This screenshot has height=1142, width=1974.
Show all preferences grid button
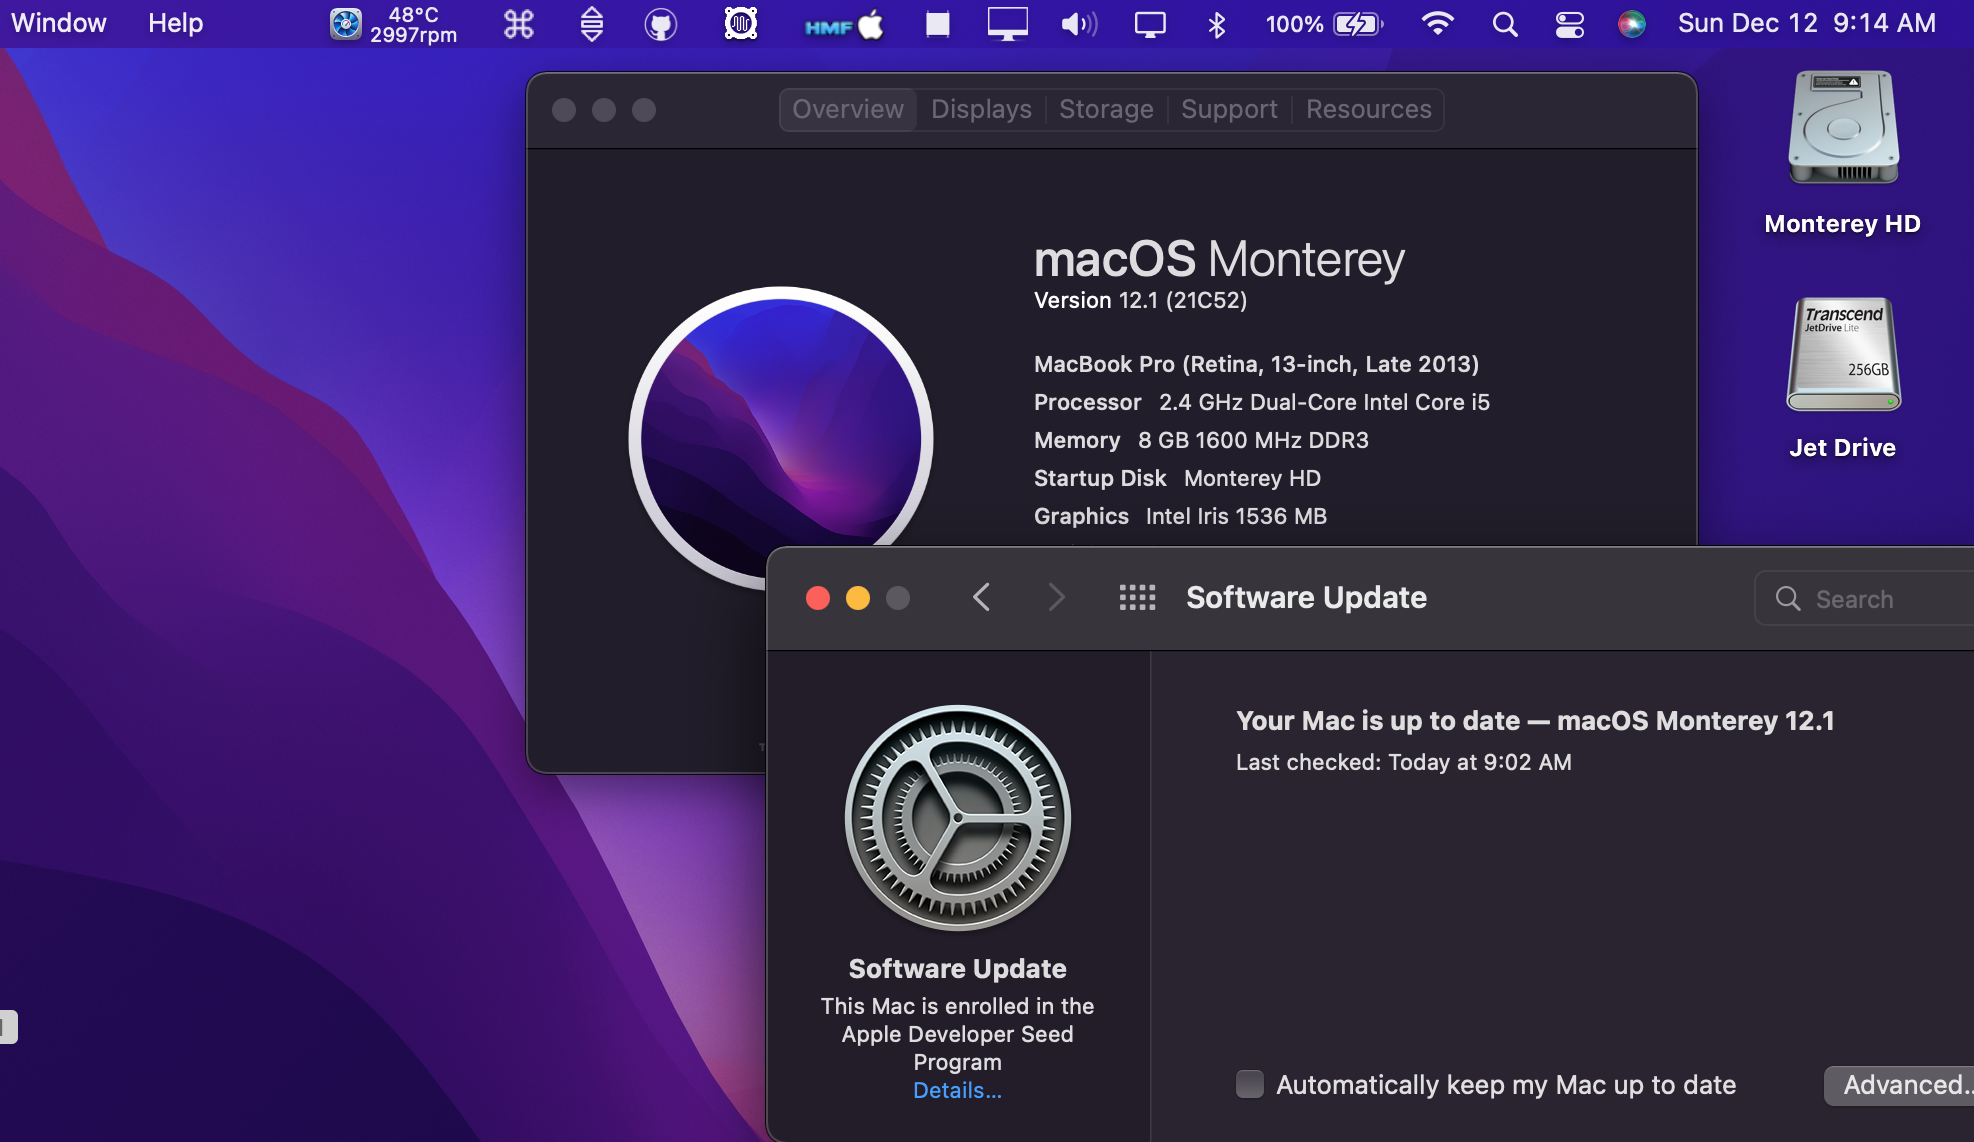(1137, 598)
